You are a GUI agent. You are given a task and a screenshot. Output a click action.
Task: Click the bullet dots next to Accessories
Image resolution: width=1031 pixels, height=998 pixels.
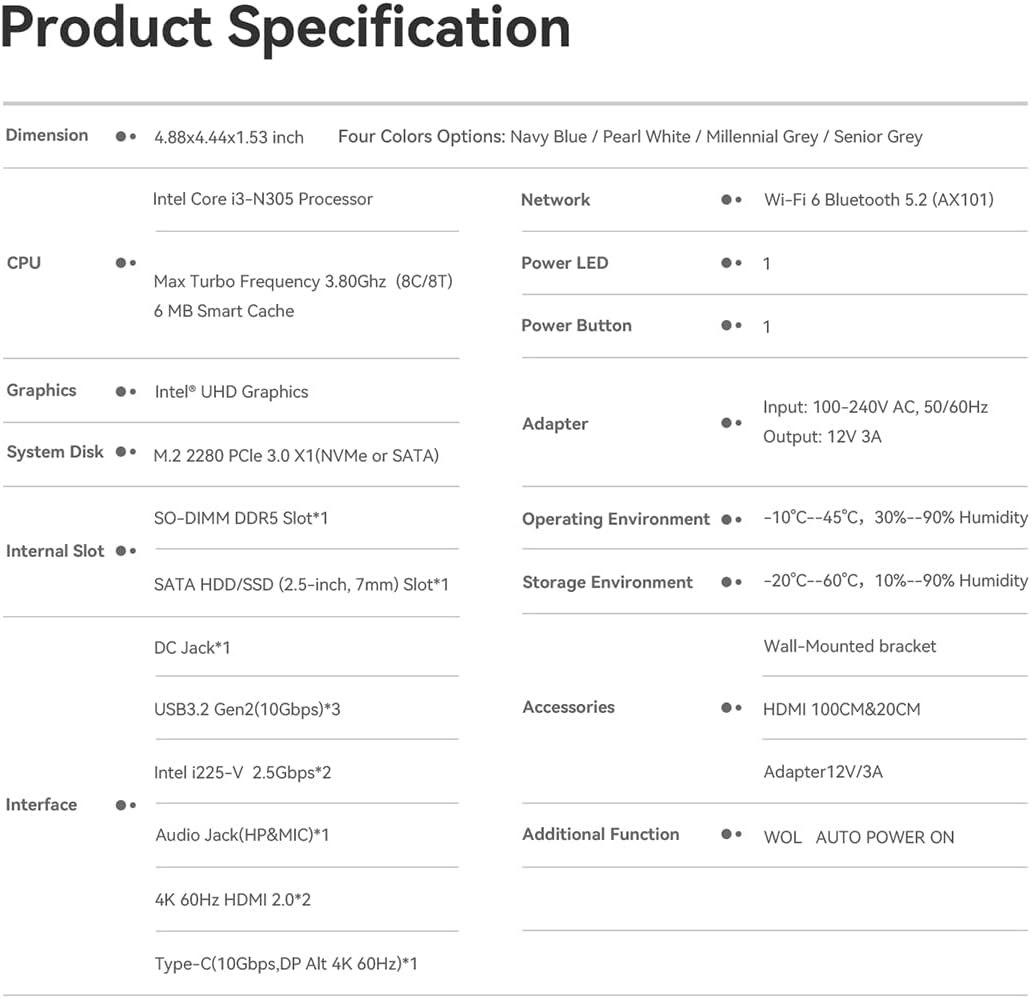click(732, 708)
